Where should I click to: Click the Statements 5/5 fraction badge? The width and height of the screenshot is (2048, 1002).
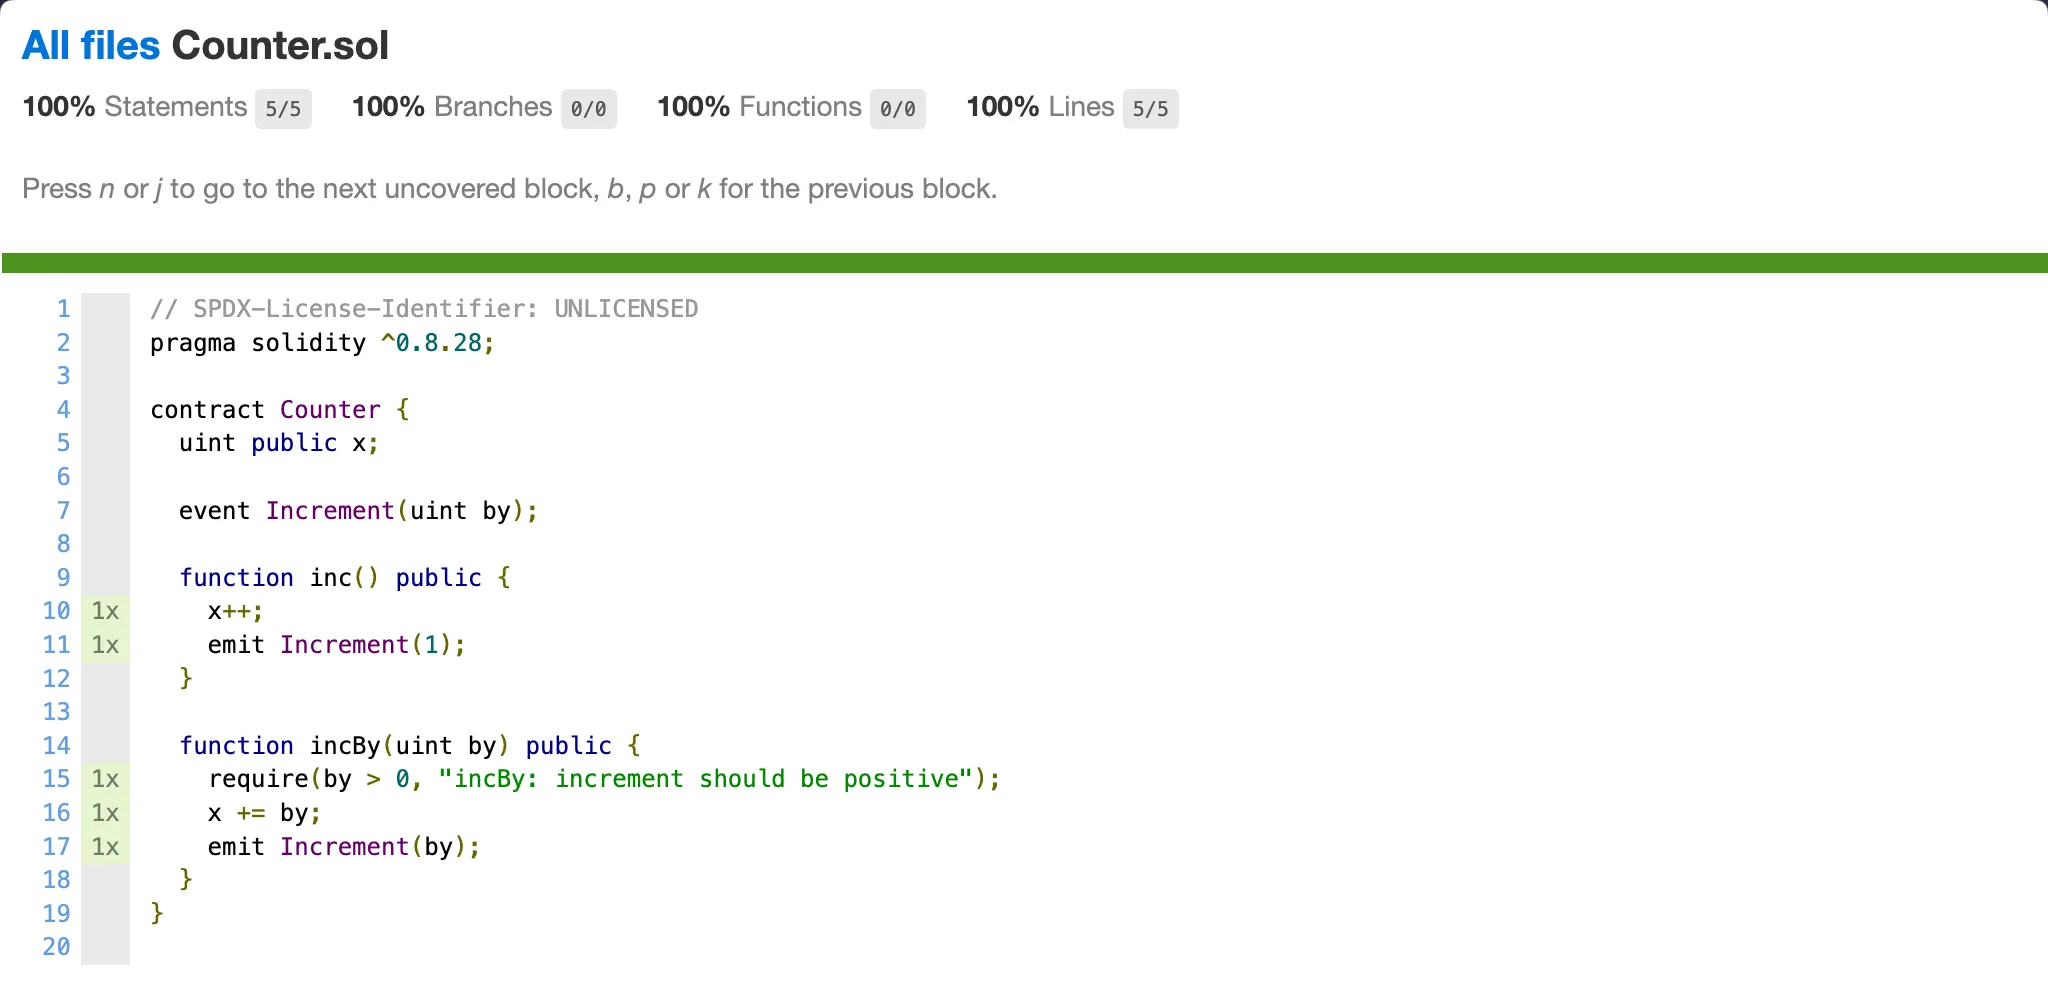pos(283,109)
